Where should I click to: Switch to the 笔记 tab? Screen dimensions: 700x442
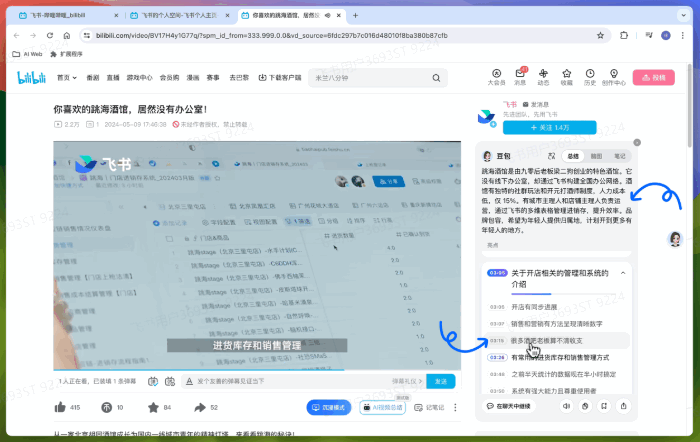pyautogui.click(x=619, y=157)
